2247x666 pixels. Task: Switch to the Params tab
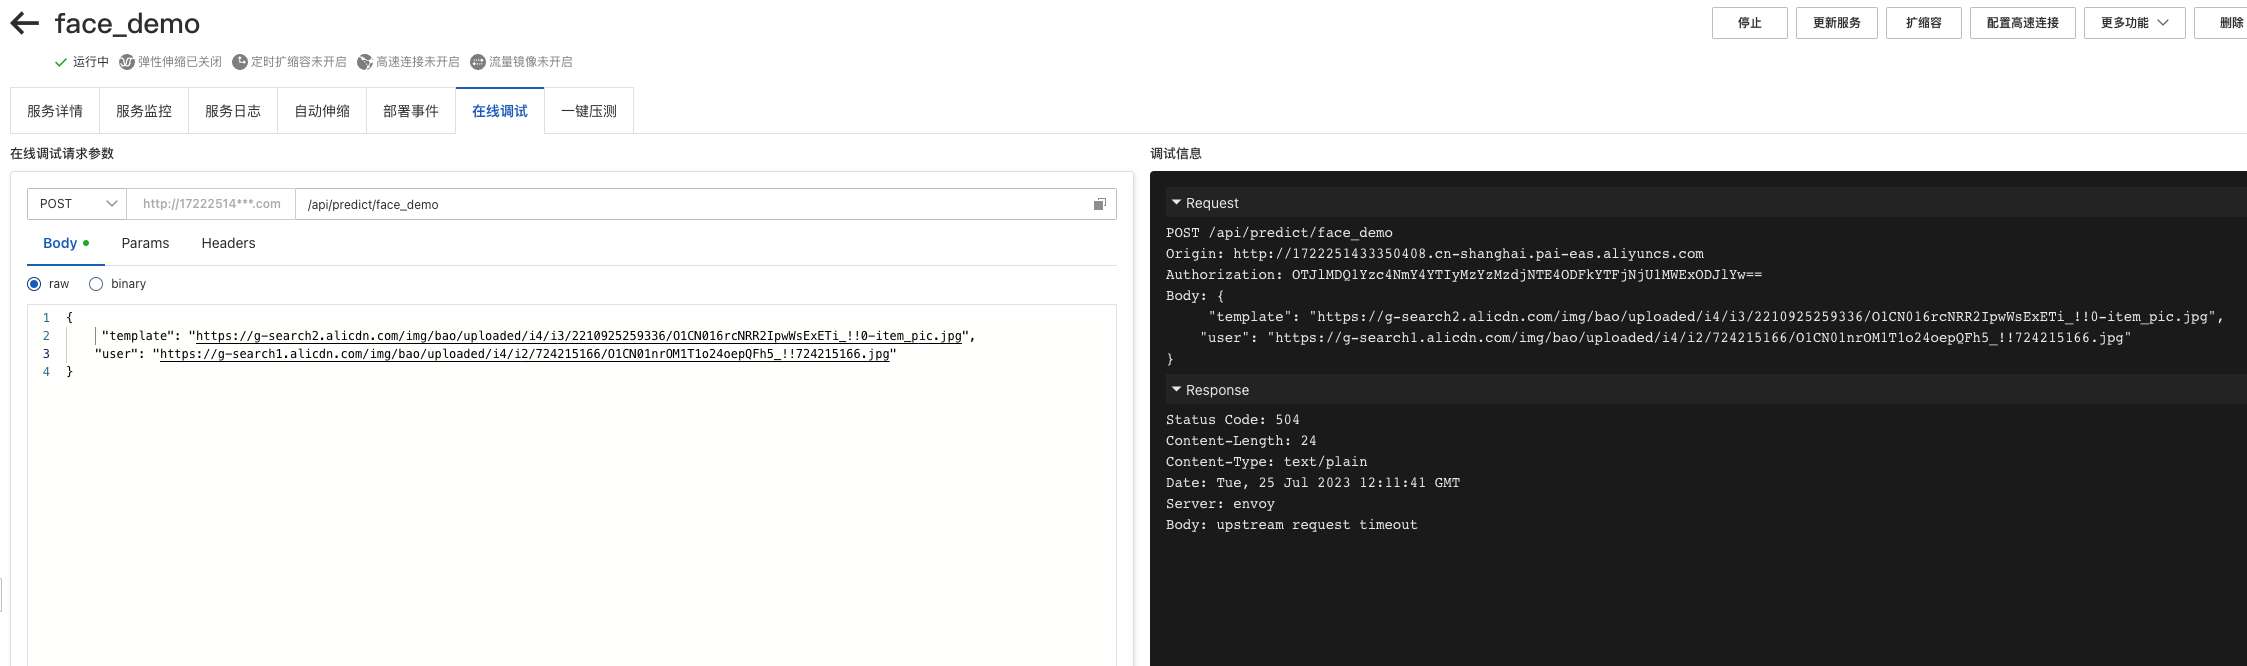145,243
